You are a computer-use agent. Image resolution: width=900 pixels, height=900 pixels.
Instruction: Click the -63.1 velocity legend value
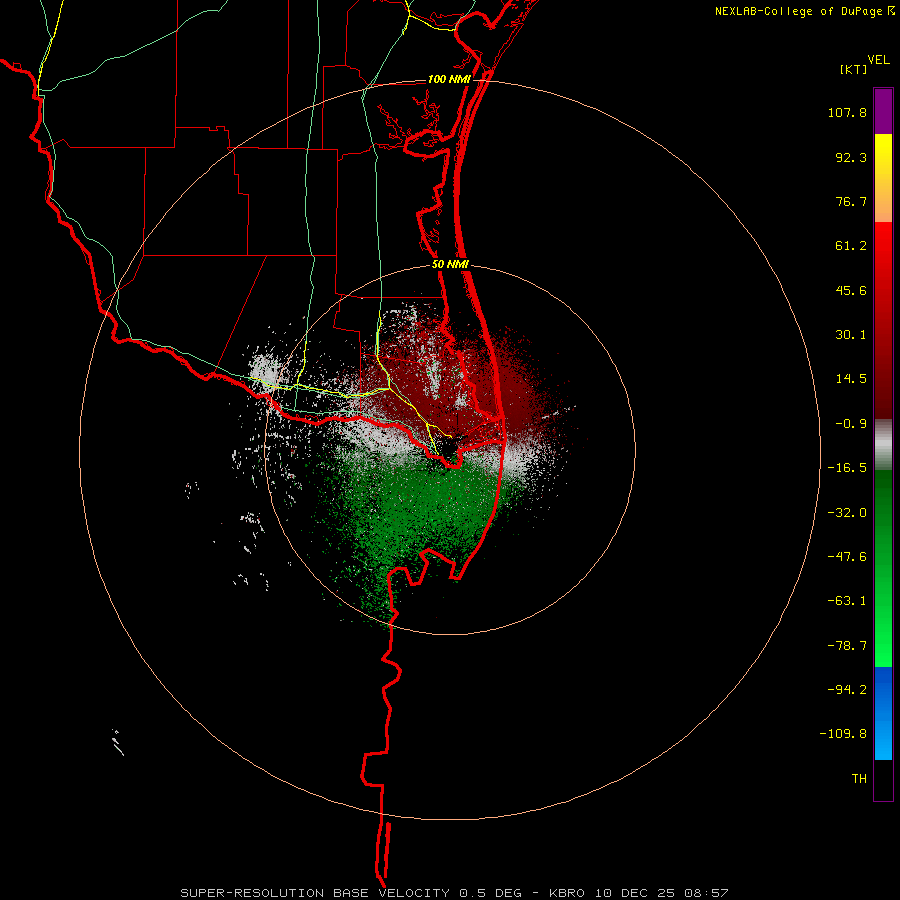click(x=847, y=601)
